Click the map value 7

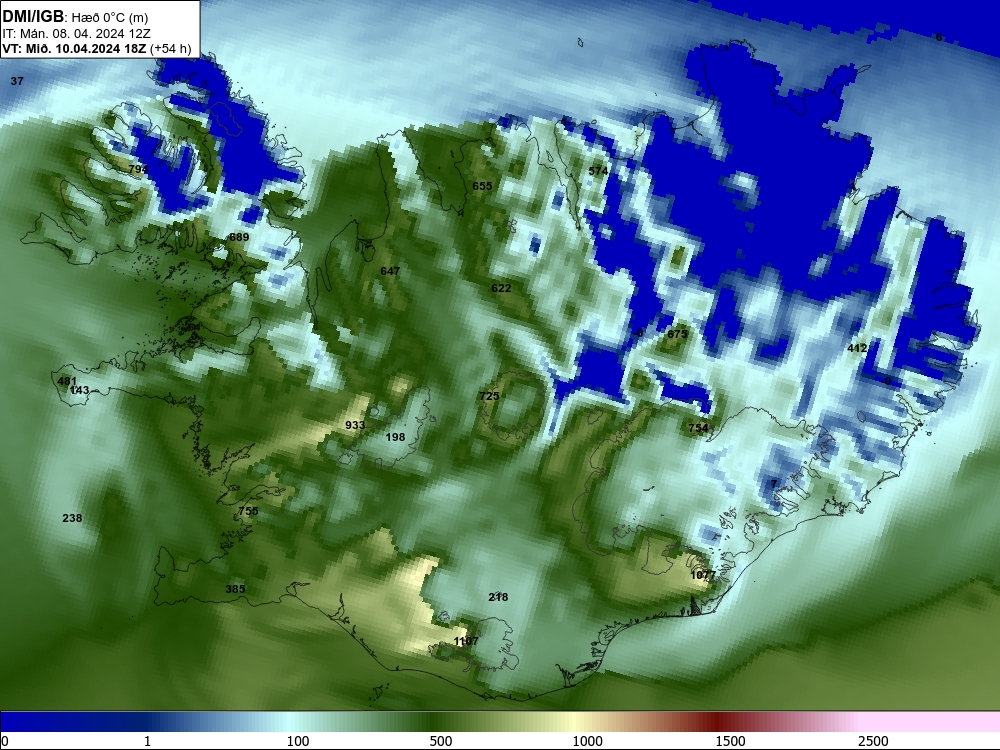click(x=774, y=484)
